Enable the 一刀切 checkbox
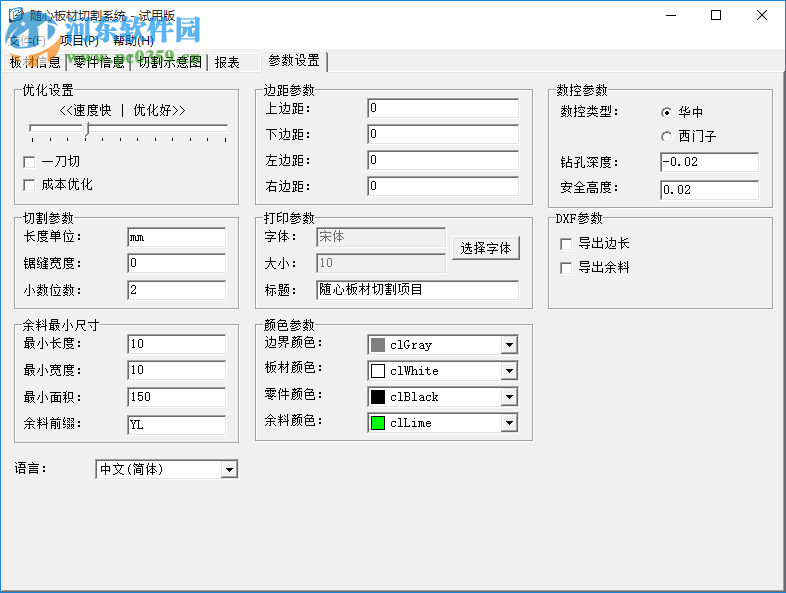 click(29, 162)
